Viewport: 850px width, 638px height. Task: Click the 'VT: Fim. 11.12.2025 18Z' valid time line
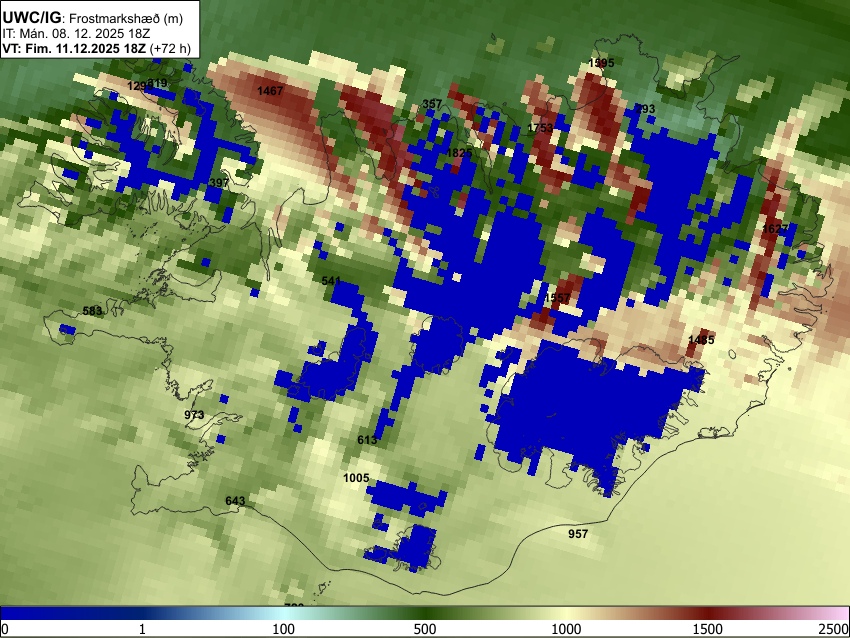[96, 48]
